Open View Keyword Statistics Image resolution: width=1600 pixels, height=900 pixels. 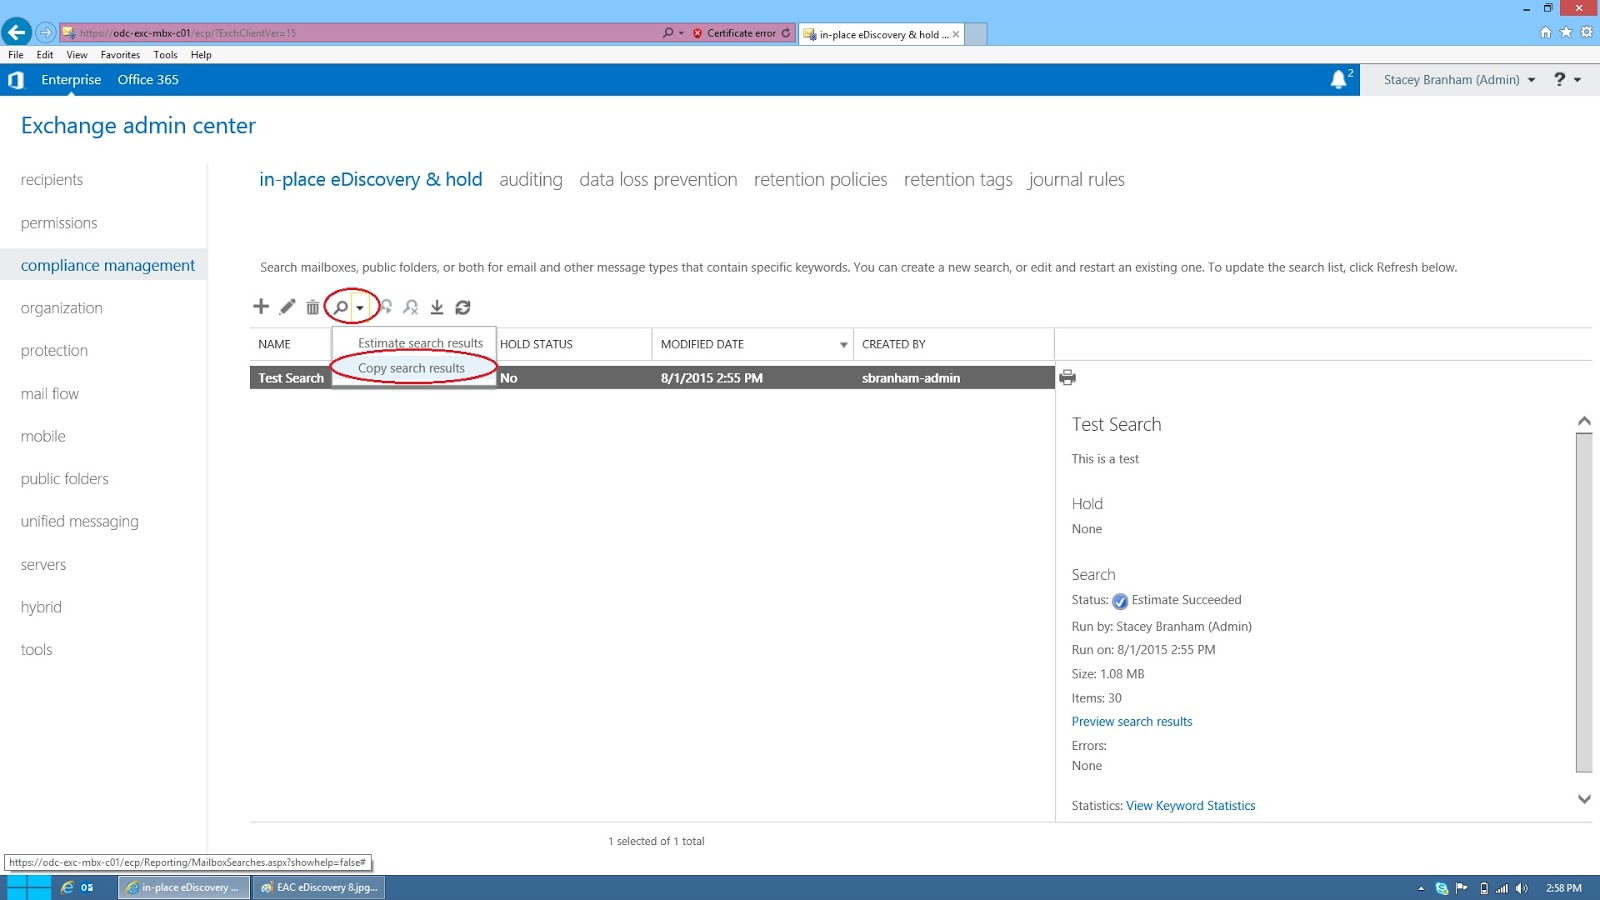(x=1190, y=805)
